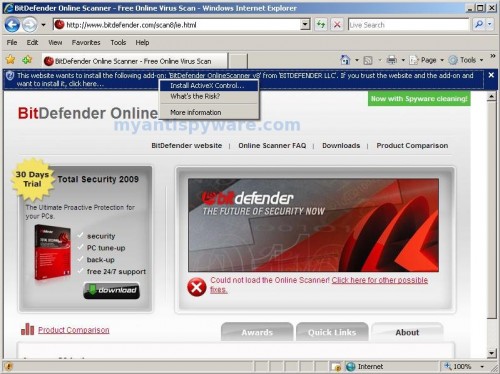Image resolution: width=500 pixels, height=374 pixels.
Task: Open the Page command bar menu
Action: pyautogui.click(x=427, y=60)
